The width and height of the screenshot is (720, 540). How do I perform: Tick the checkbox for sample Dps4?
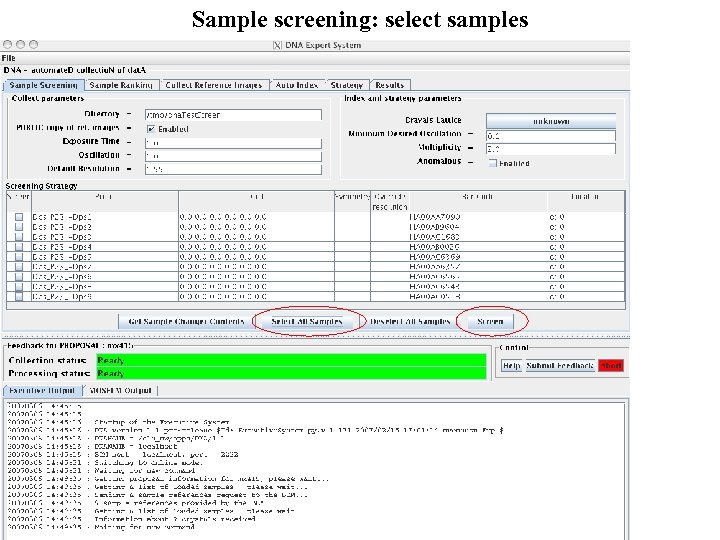coord(19,247)
